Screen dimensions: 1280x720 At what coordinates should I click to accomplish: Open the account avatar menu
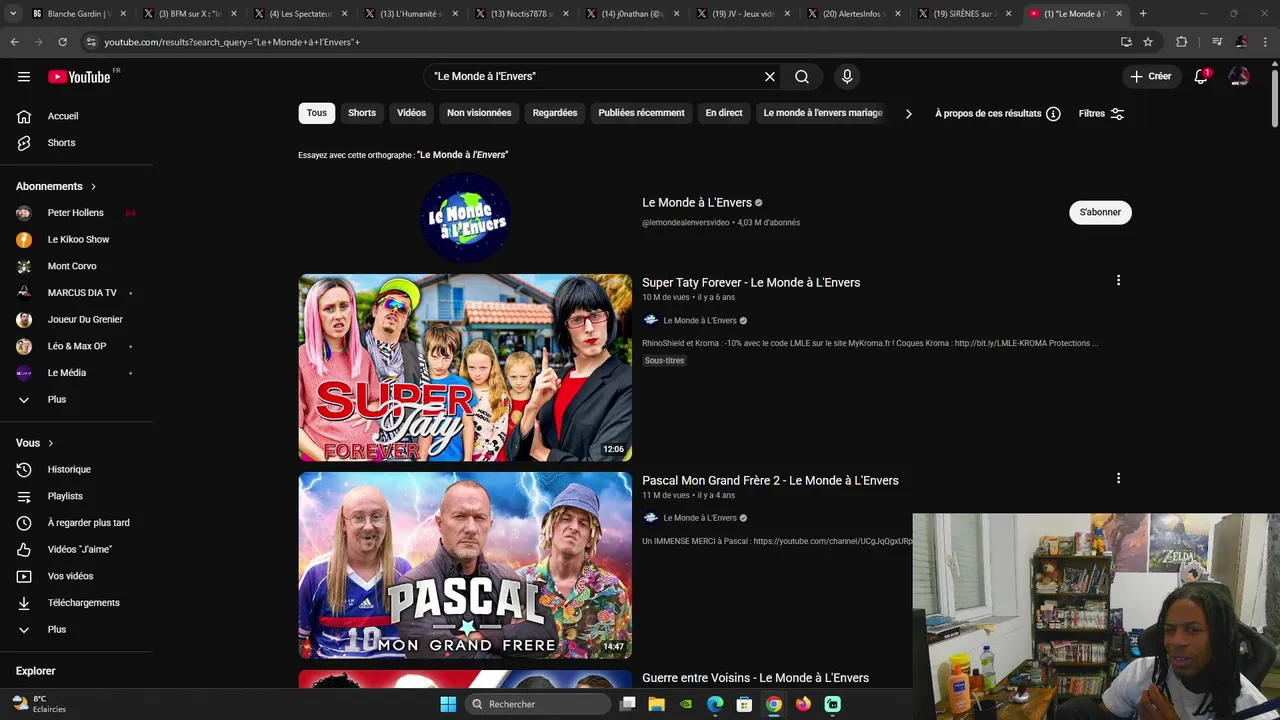pos(1239,76)
